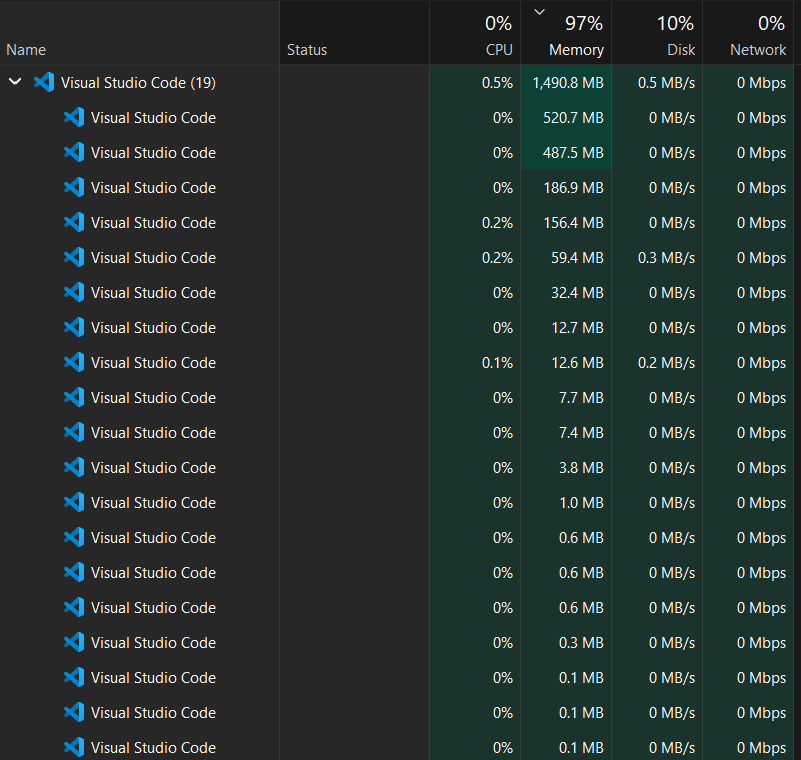The width and height of the screenshot is (801, 760).
Task: Click the memory value '3.8 MB'
Action: click(x=581, y=467)
